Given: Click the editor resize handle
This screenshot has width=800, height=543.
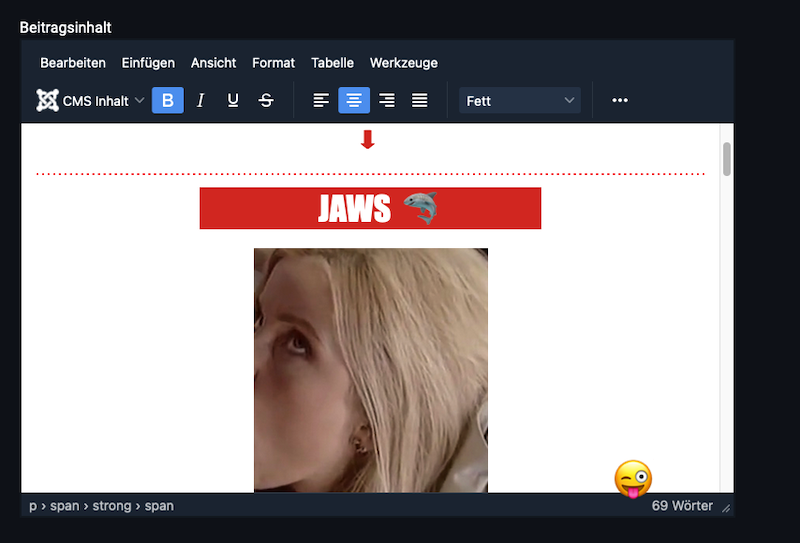Looking at the screenshot, I should pos(726,508).
